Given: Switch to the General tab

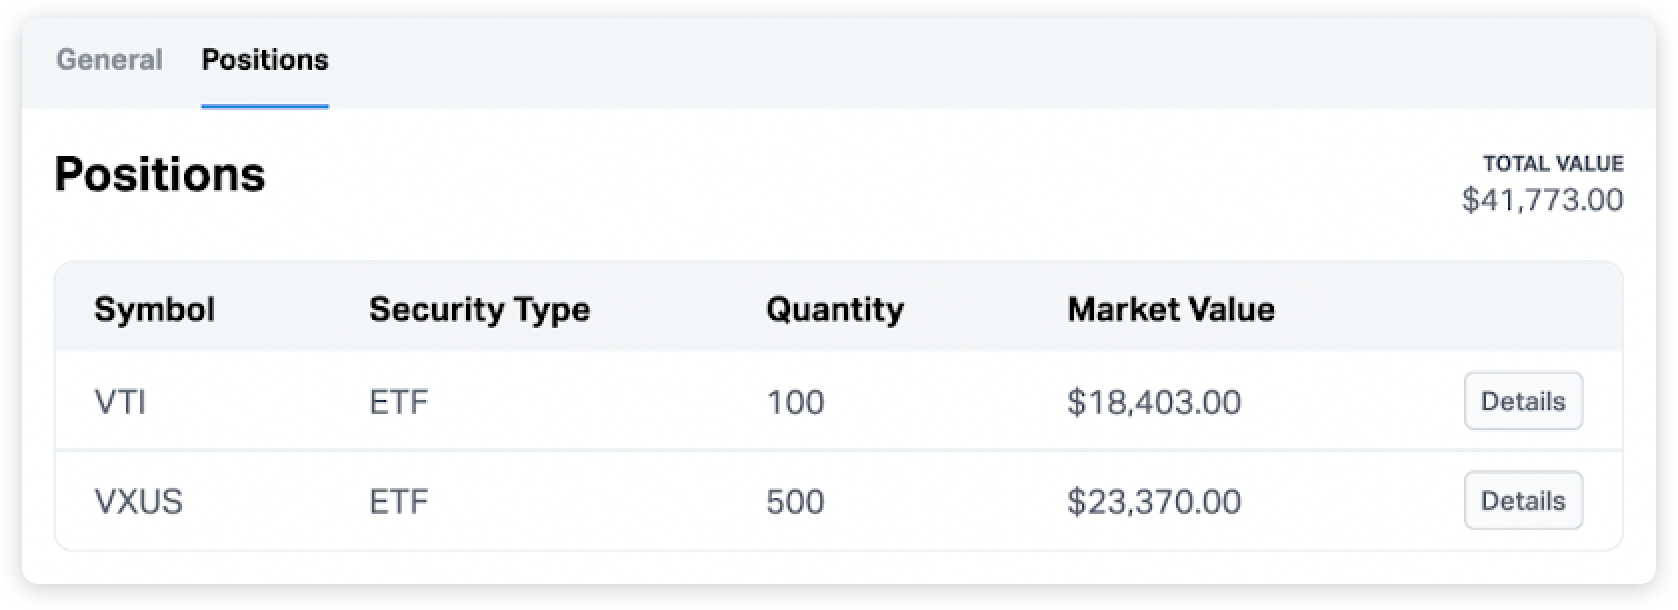Looking at the screenshot, I should click(110, 60).
